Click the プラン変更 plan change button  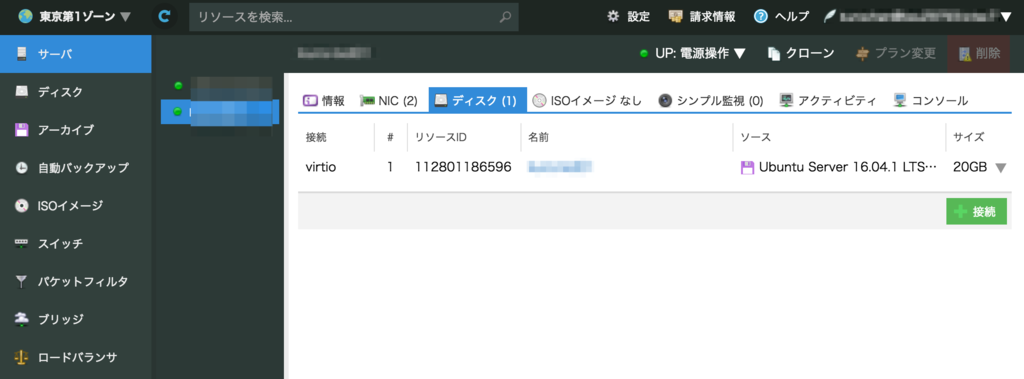pyautogui.click(x=897, y=54)
